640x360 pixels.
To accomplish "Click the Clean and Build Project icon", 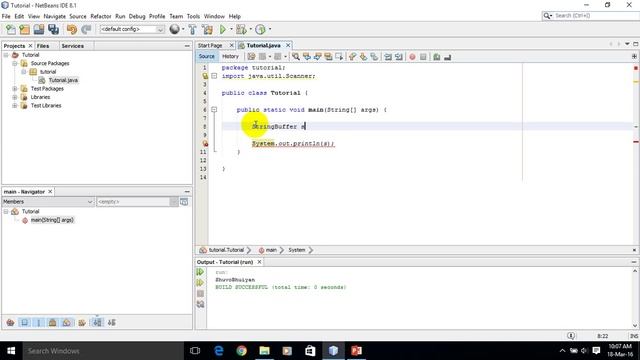I will (207, 29).
